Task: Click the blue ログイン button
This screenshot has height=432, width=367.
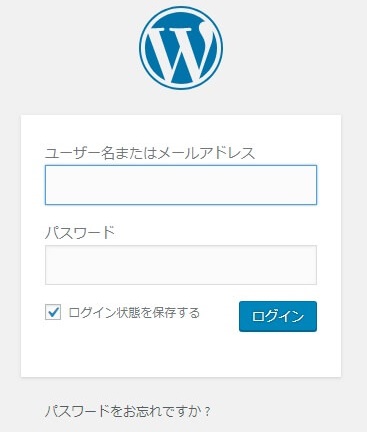Action: coord(278,316)
